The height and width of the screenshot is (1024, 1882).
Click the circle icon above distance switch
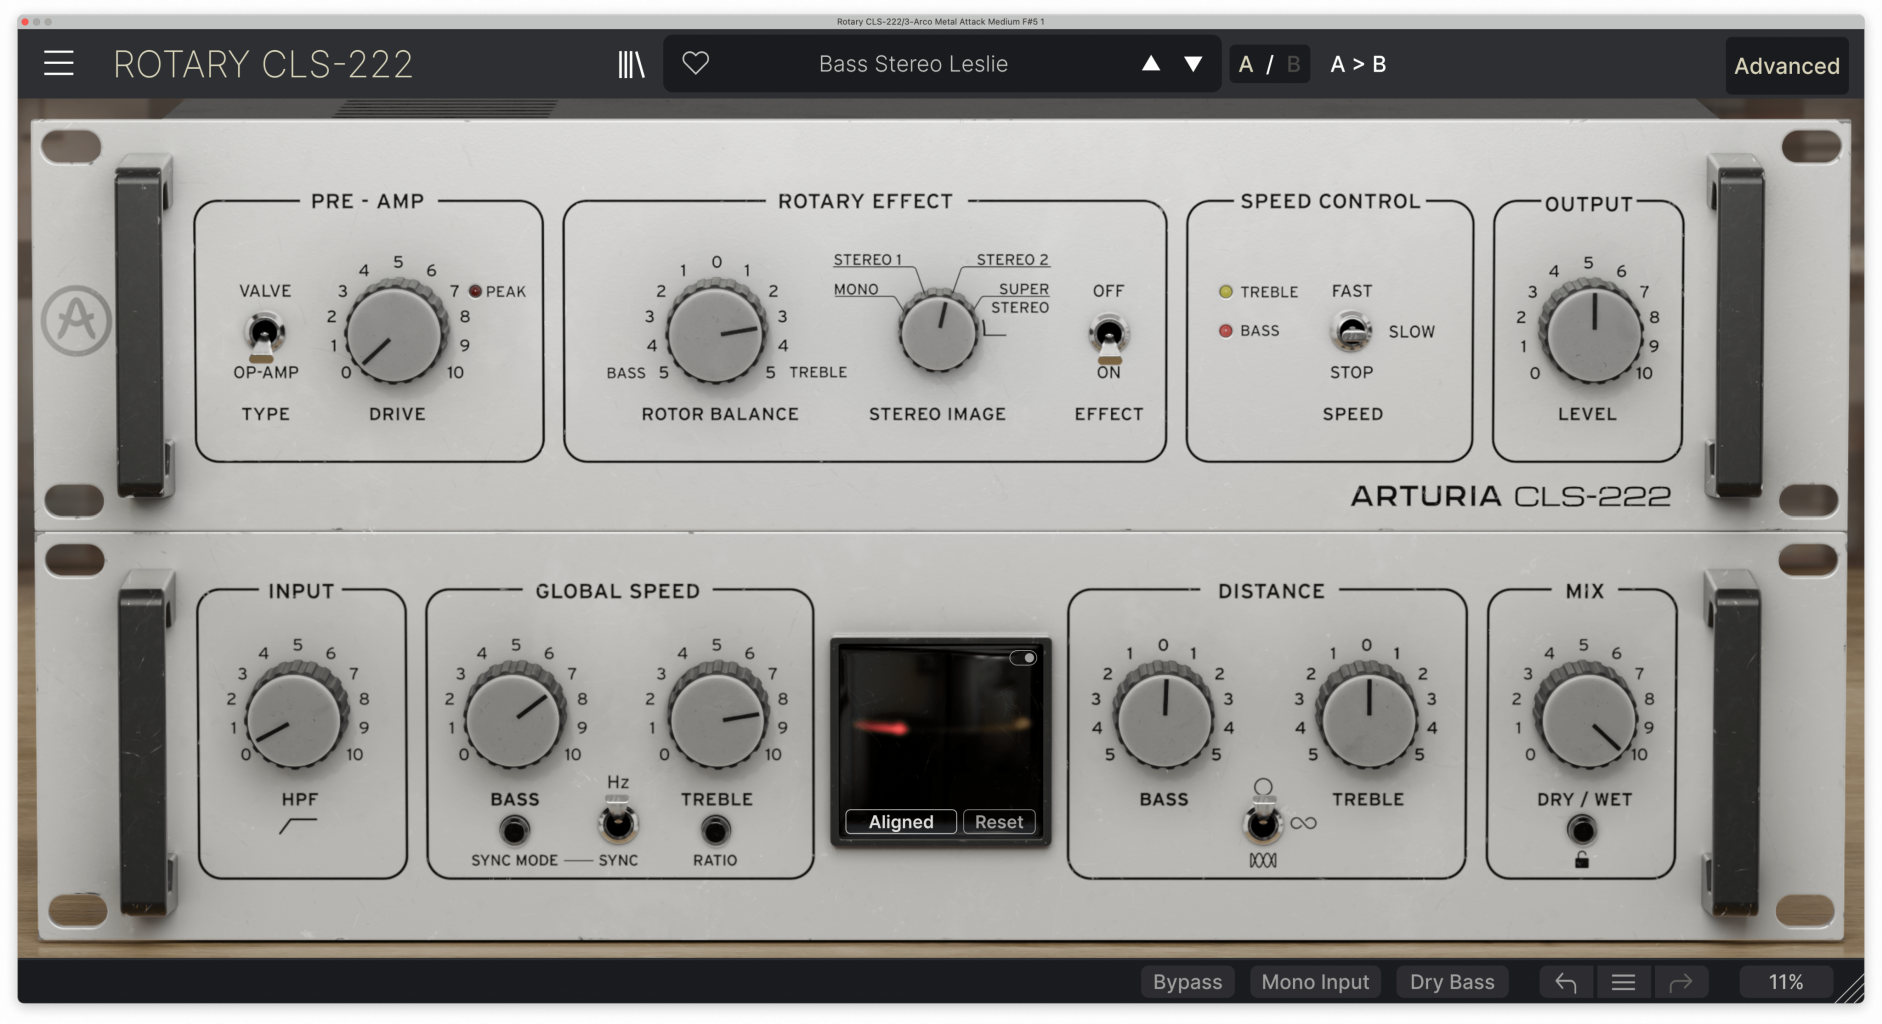(1263, 787)
